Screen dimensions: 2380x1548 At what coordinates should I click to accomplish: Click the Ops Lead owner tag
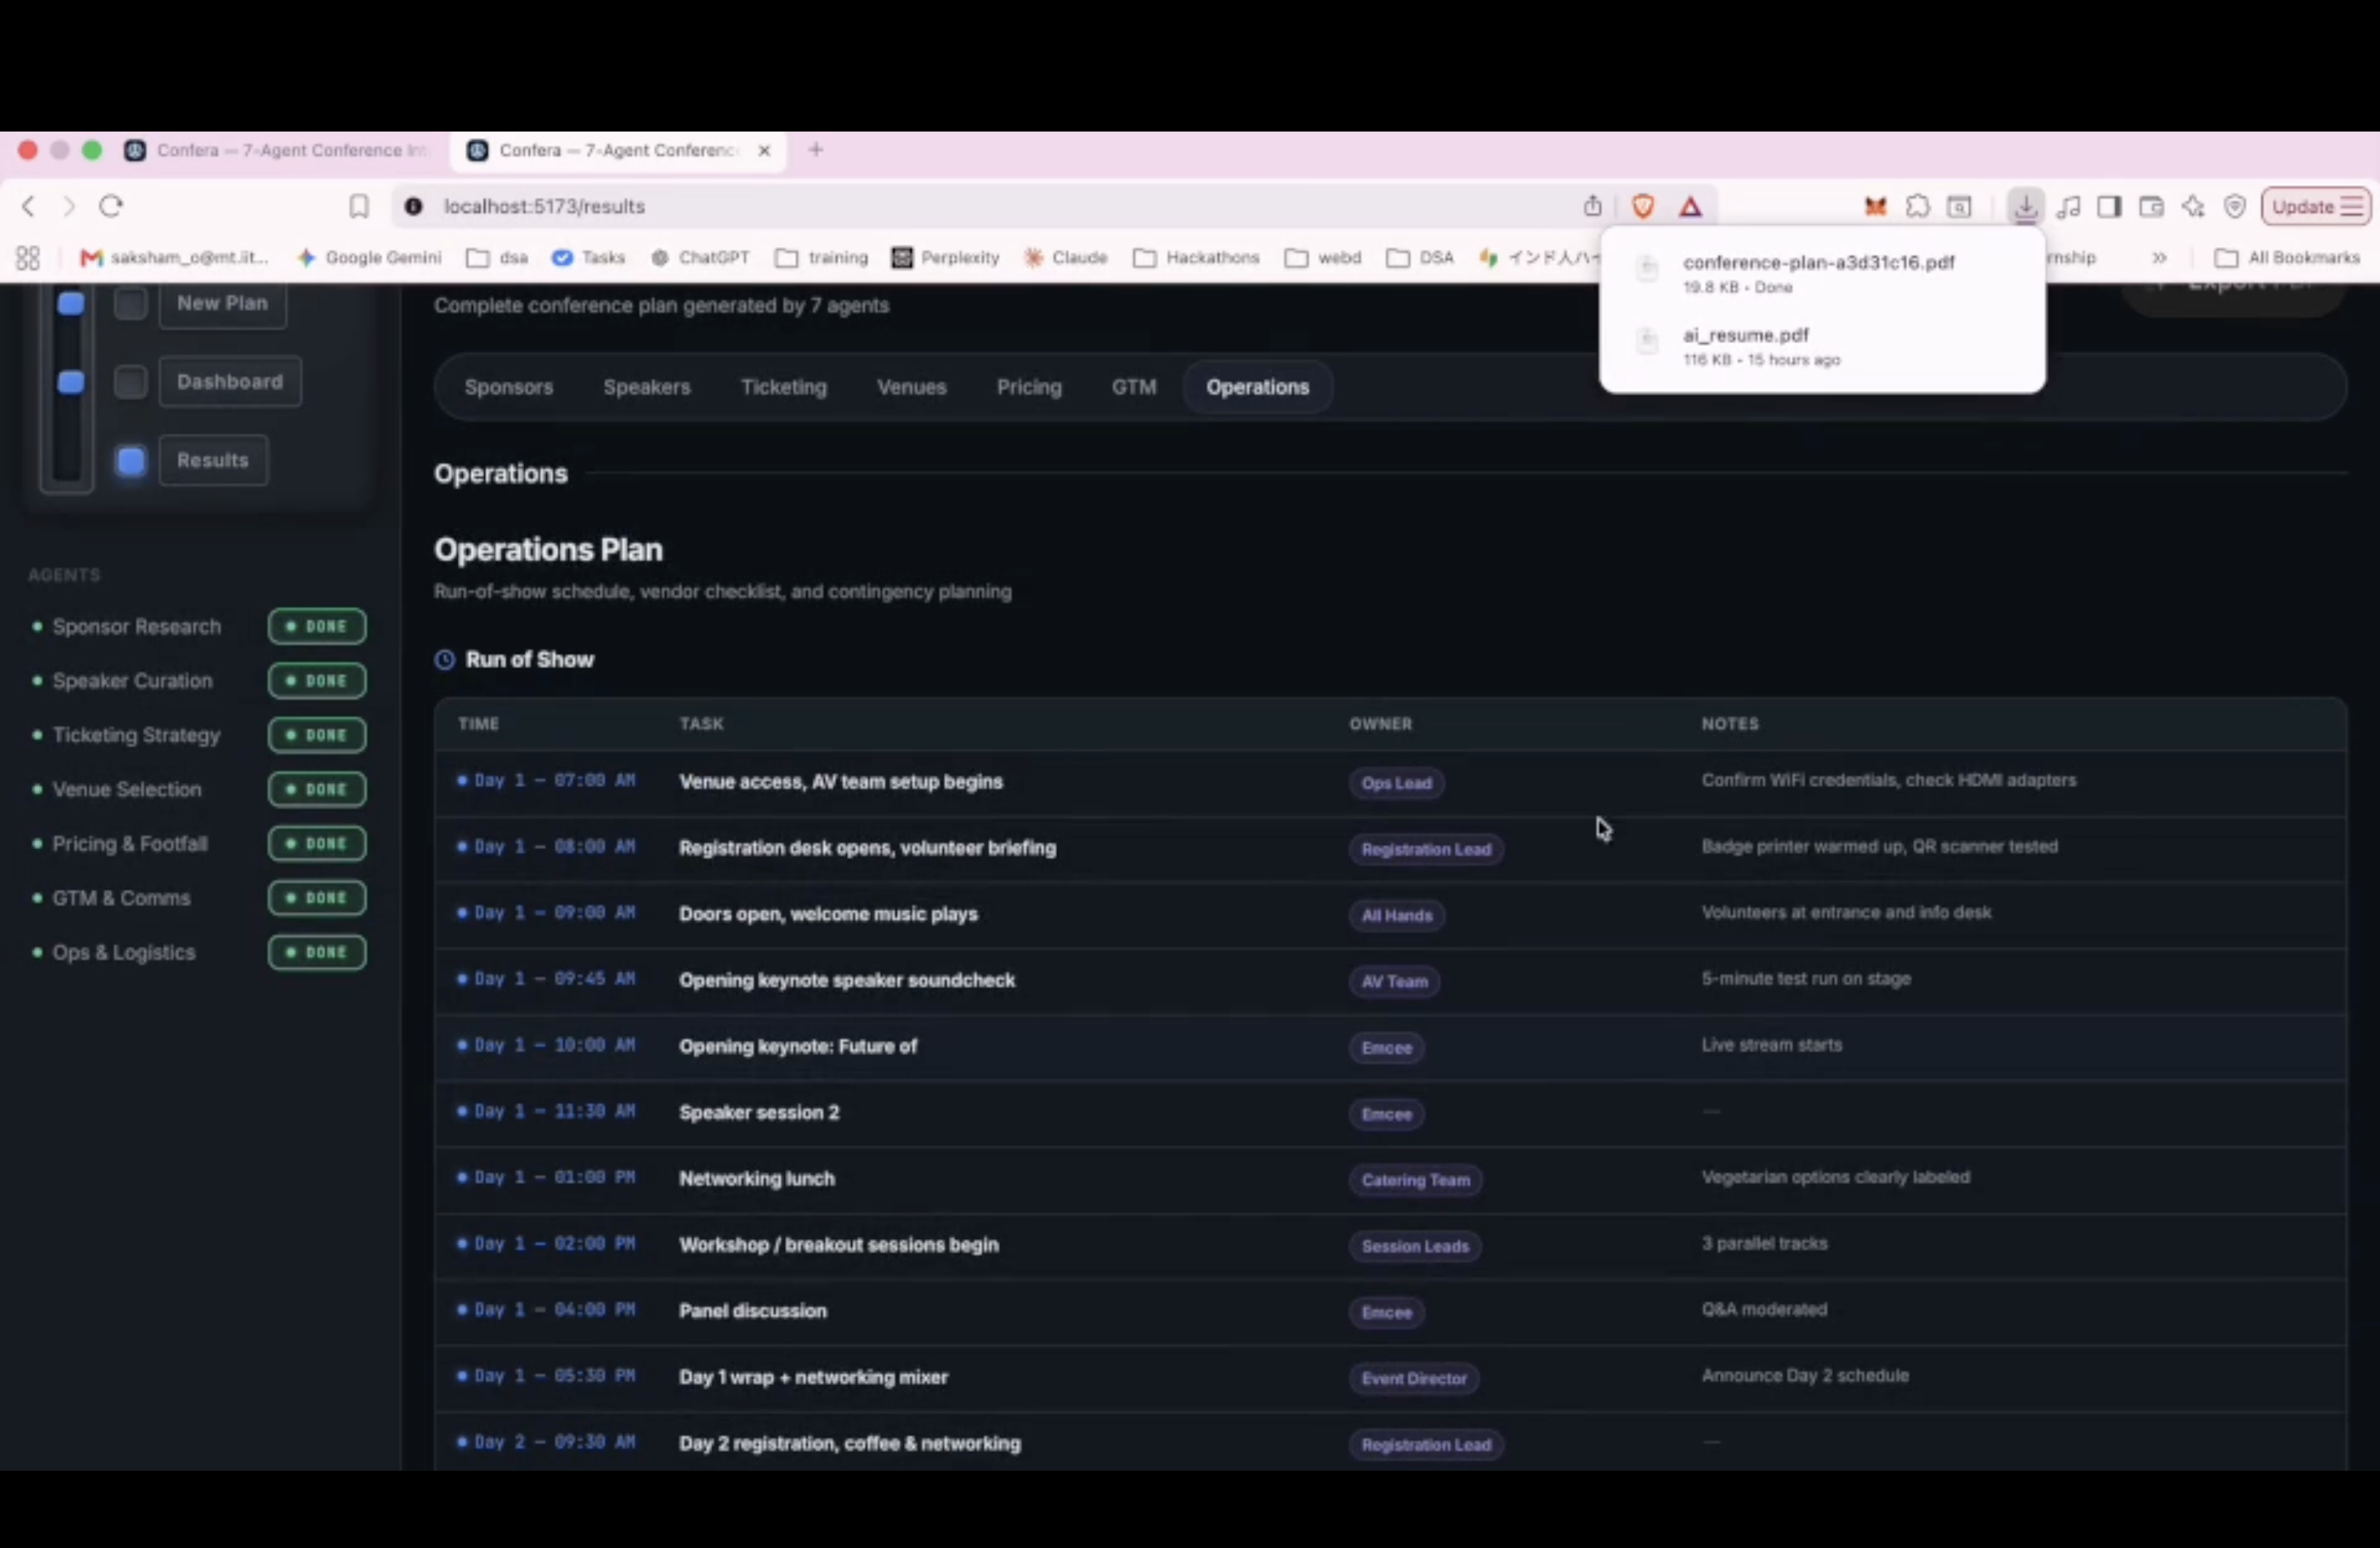click(x=1397, y=783)
